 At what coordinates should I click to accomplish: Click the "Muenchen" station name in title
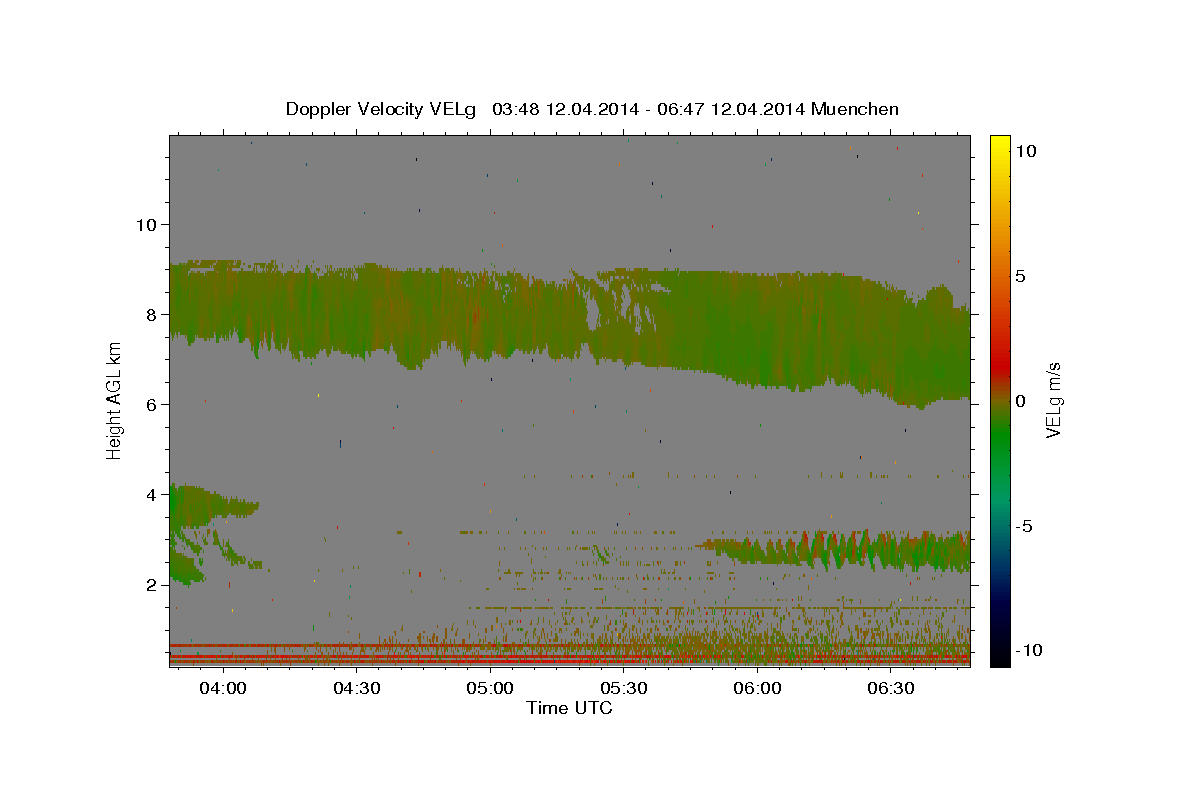856,109
